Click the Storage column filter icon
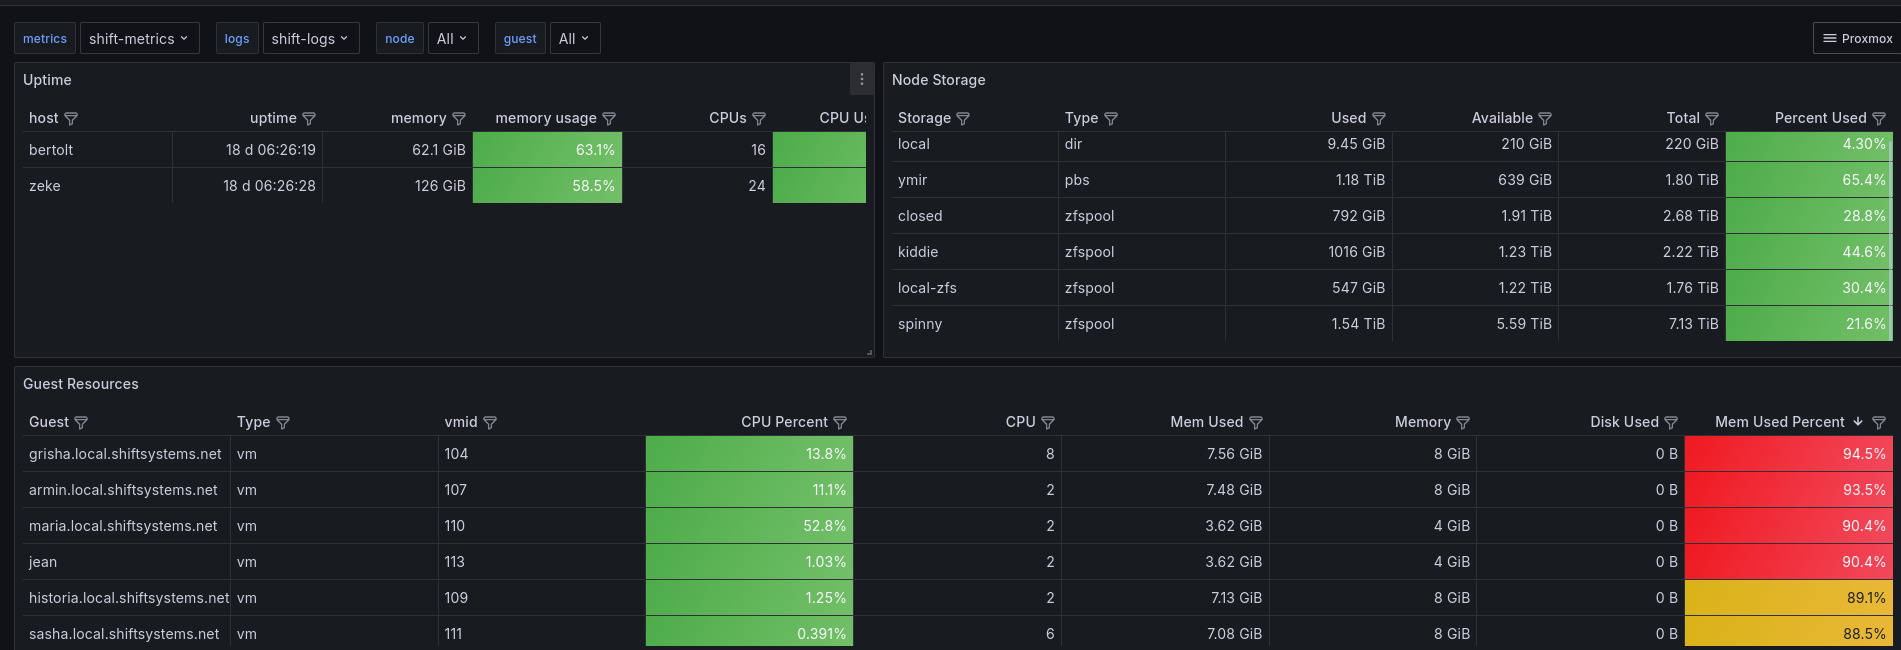Screen dimensions: 1901x650 [963, 119]
